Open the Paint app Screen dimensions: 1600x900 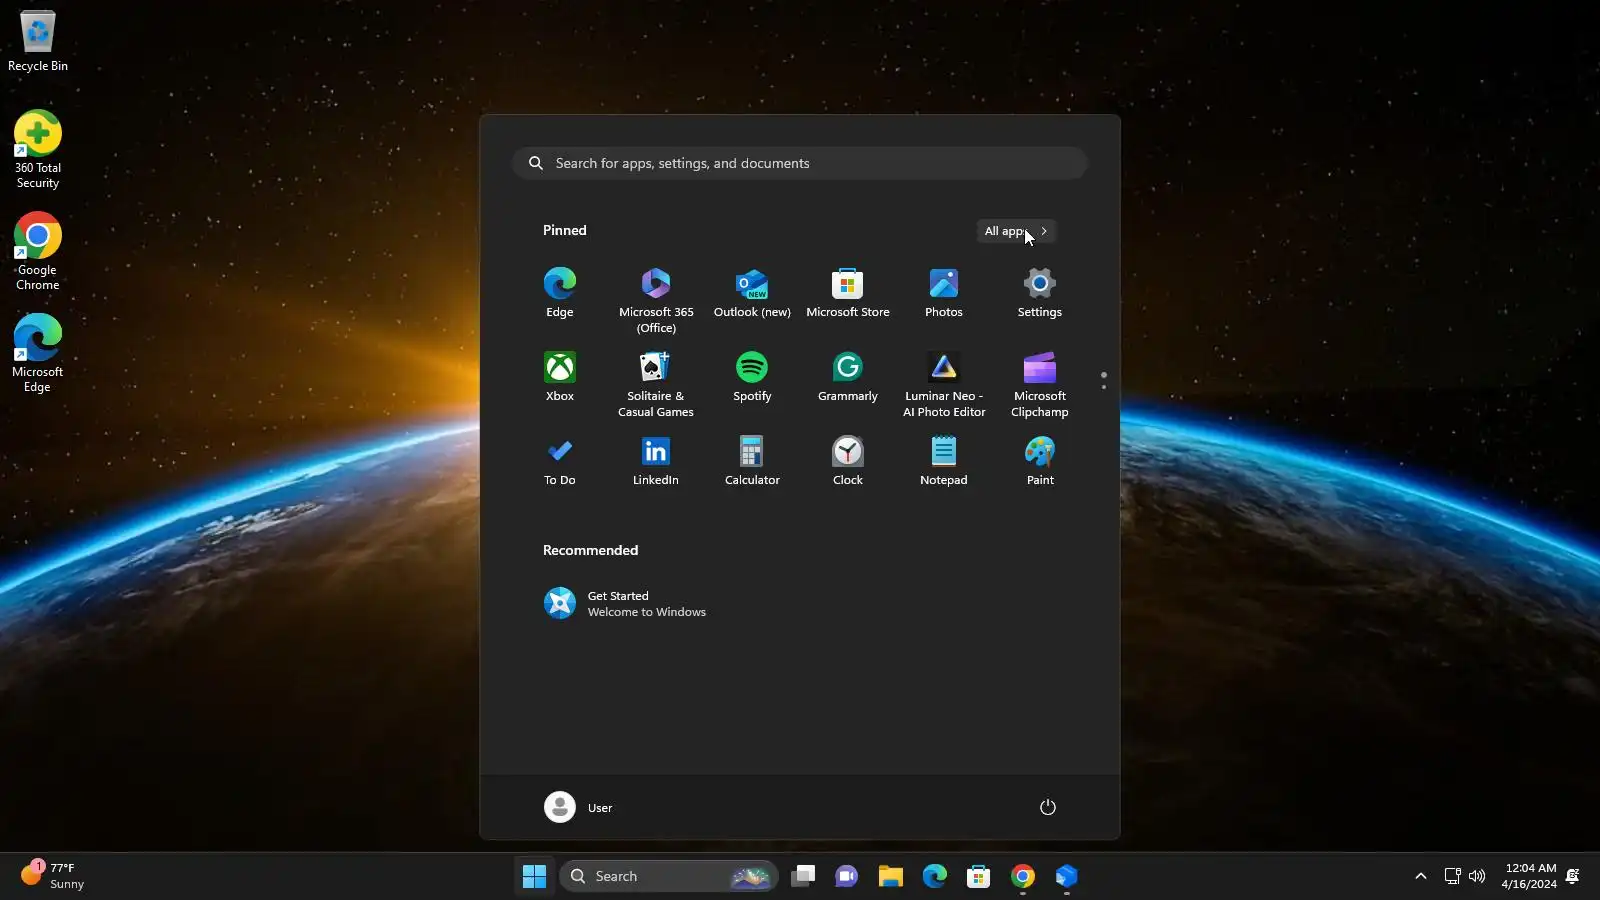(x=1040, y=461)
